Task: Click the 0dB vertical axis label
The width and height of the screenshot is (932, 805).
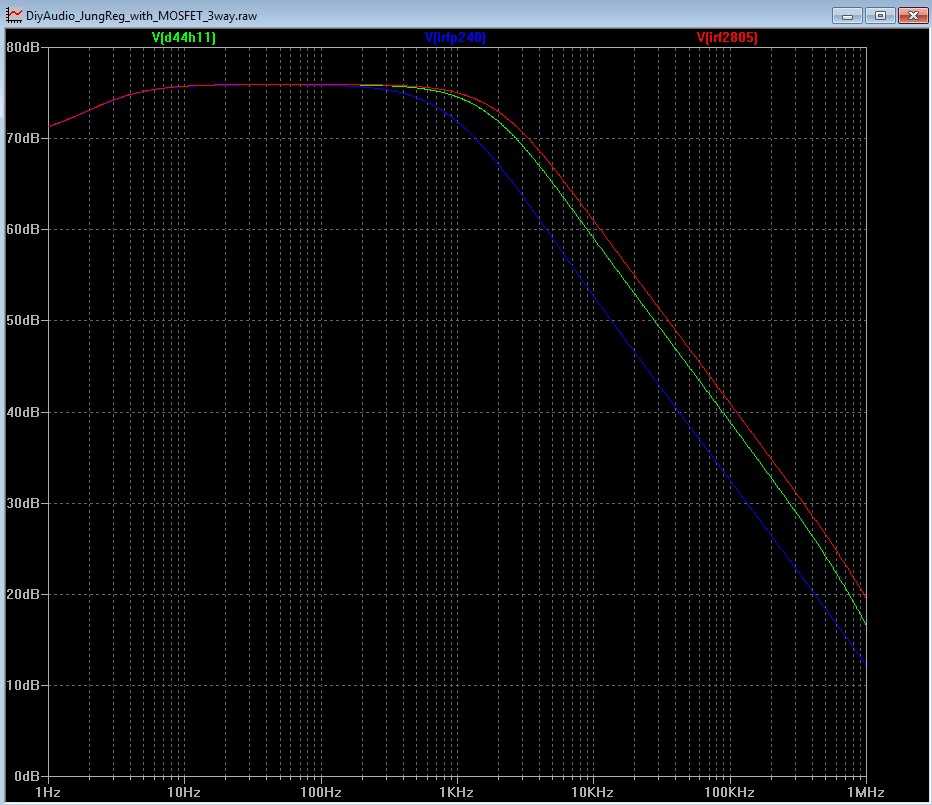Action: [x=27, y=776]
